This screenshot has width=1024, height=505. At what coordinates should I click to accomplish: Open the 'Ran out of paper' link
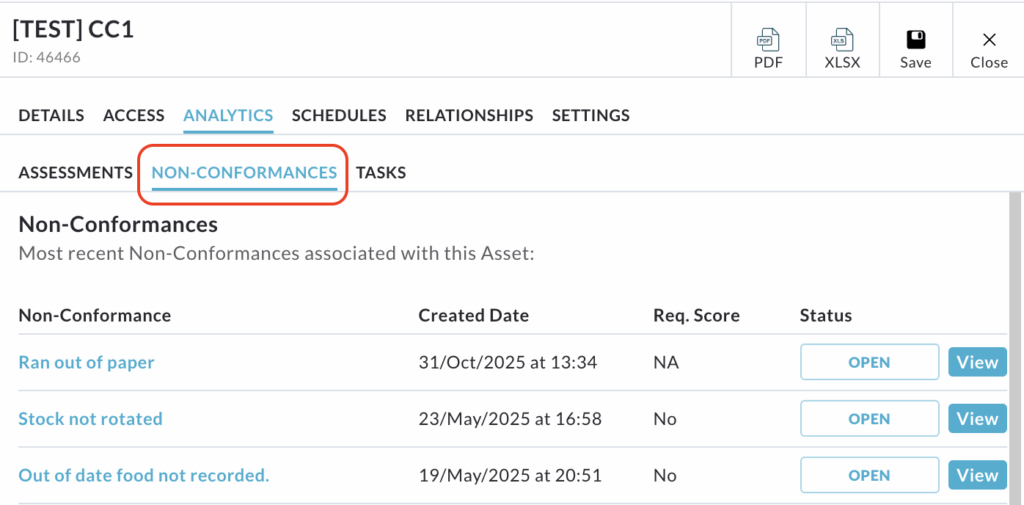tap(86, 362)
